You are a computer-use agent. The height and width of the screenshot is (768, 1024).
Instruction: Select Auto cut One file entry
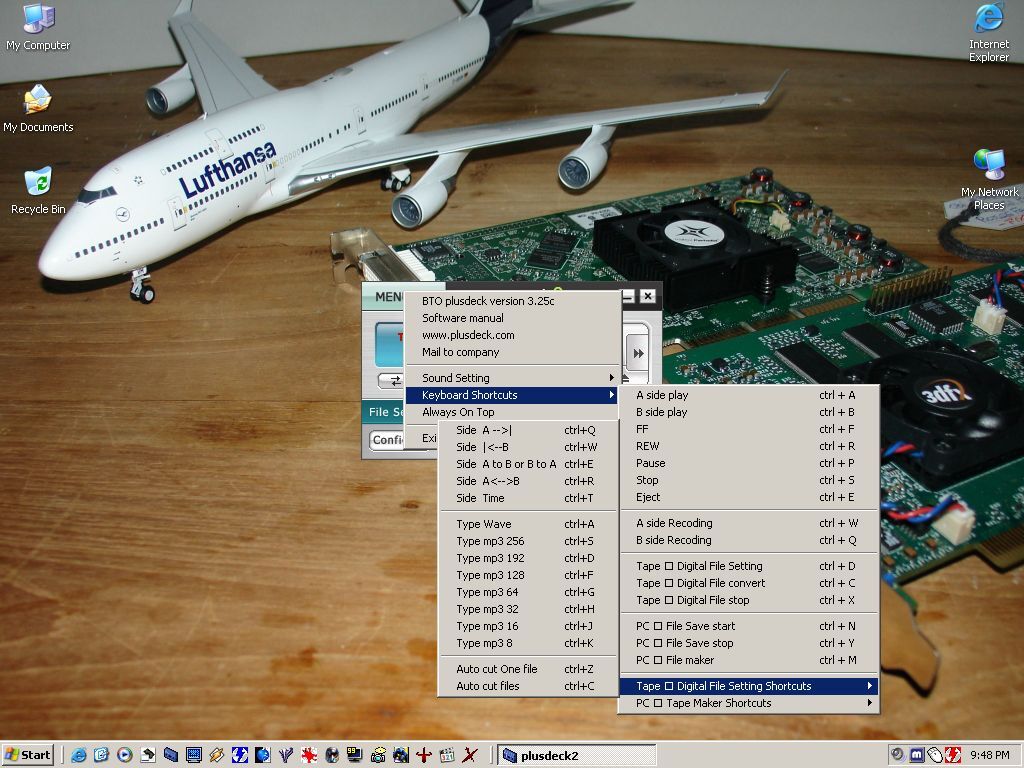pyautogui.click(x=527, y=669)
